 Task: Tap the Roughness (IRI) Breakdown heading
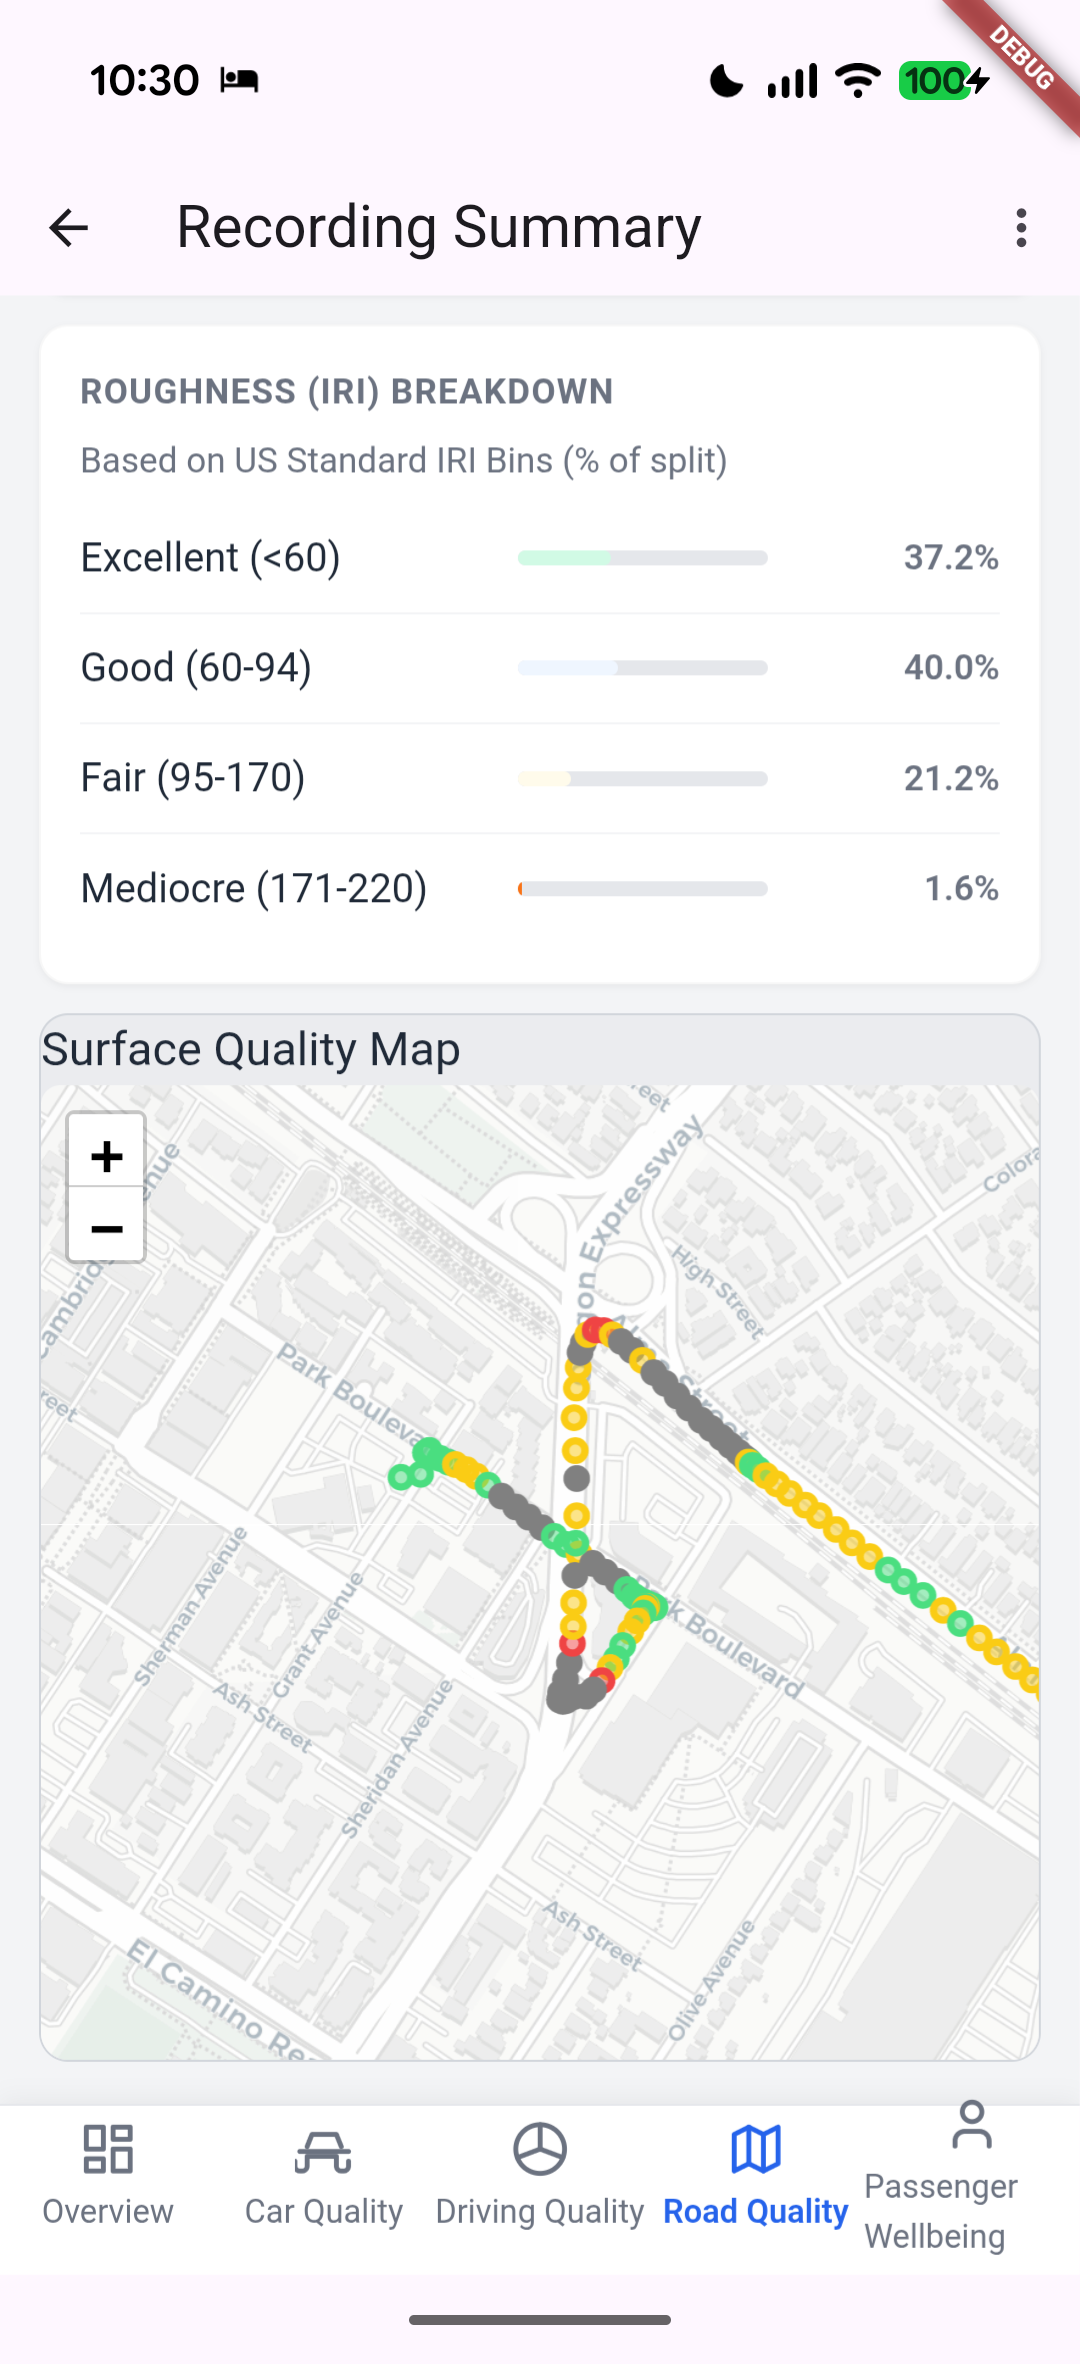tap(347, 391)
